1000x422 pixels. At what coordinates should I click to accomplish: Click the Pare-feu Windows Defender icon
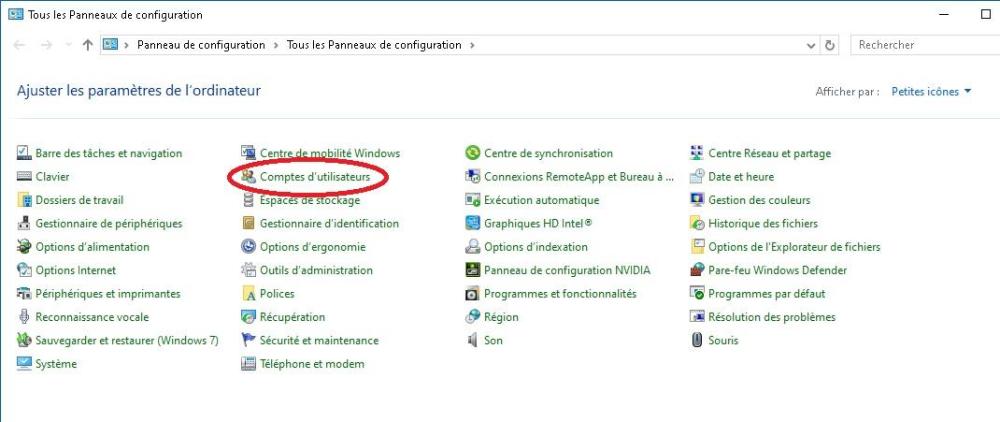697,270
